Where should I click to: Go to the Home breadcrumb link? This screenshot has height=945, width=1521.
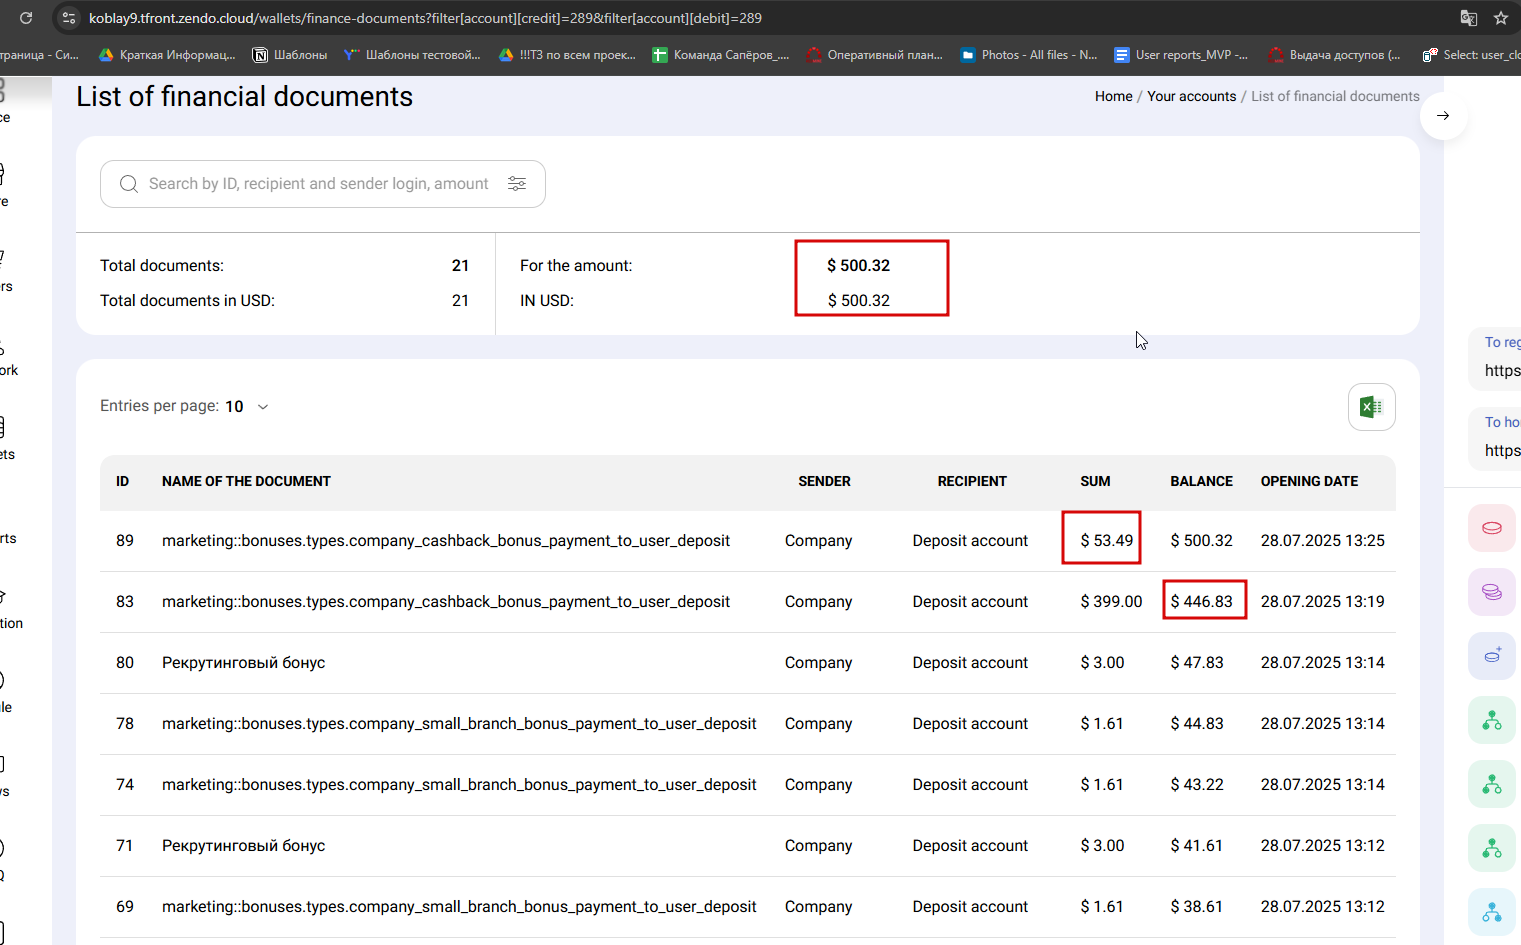click(x=1113, y=96)
